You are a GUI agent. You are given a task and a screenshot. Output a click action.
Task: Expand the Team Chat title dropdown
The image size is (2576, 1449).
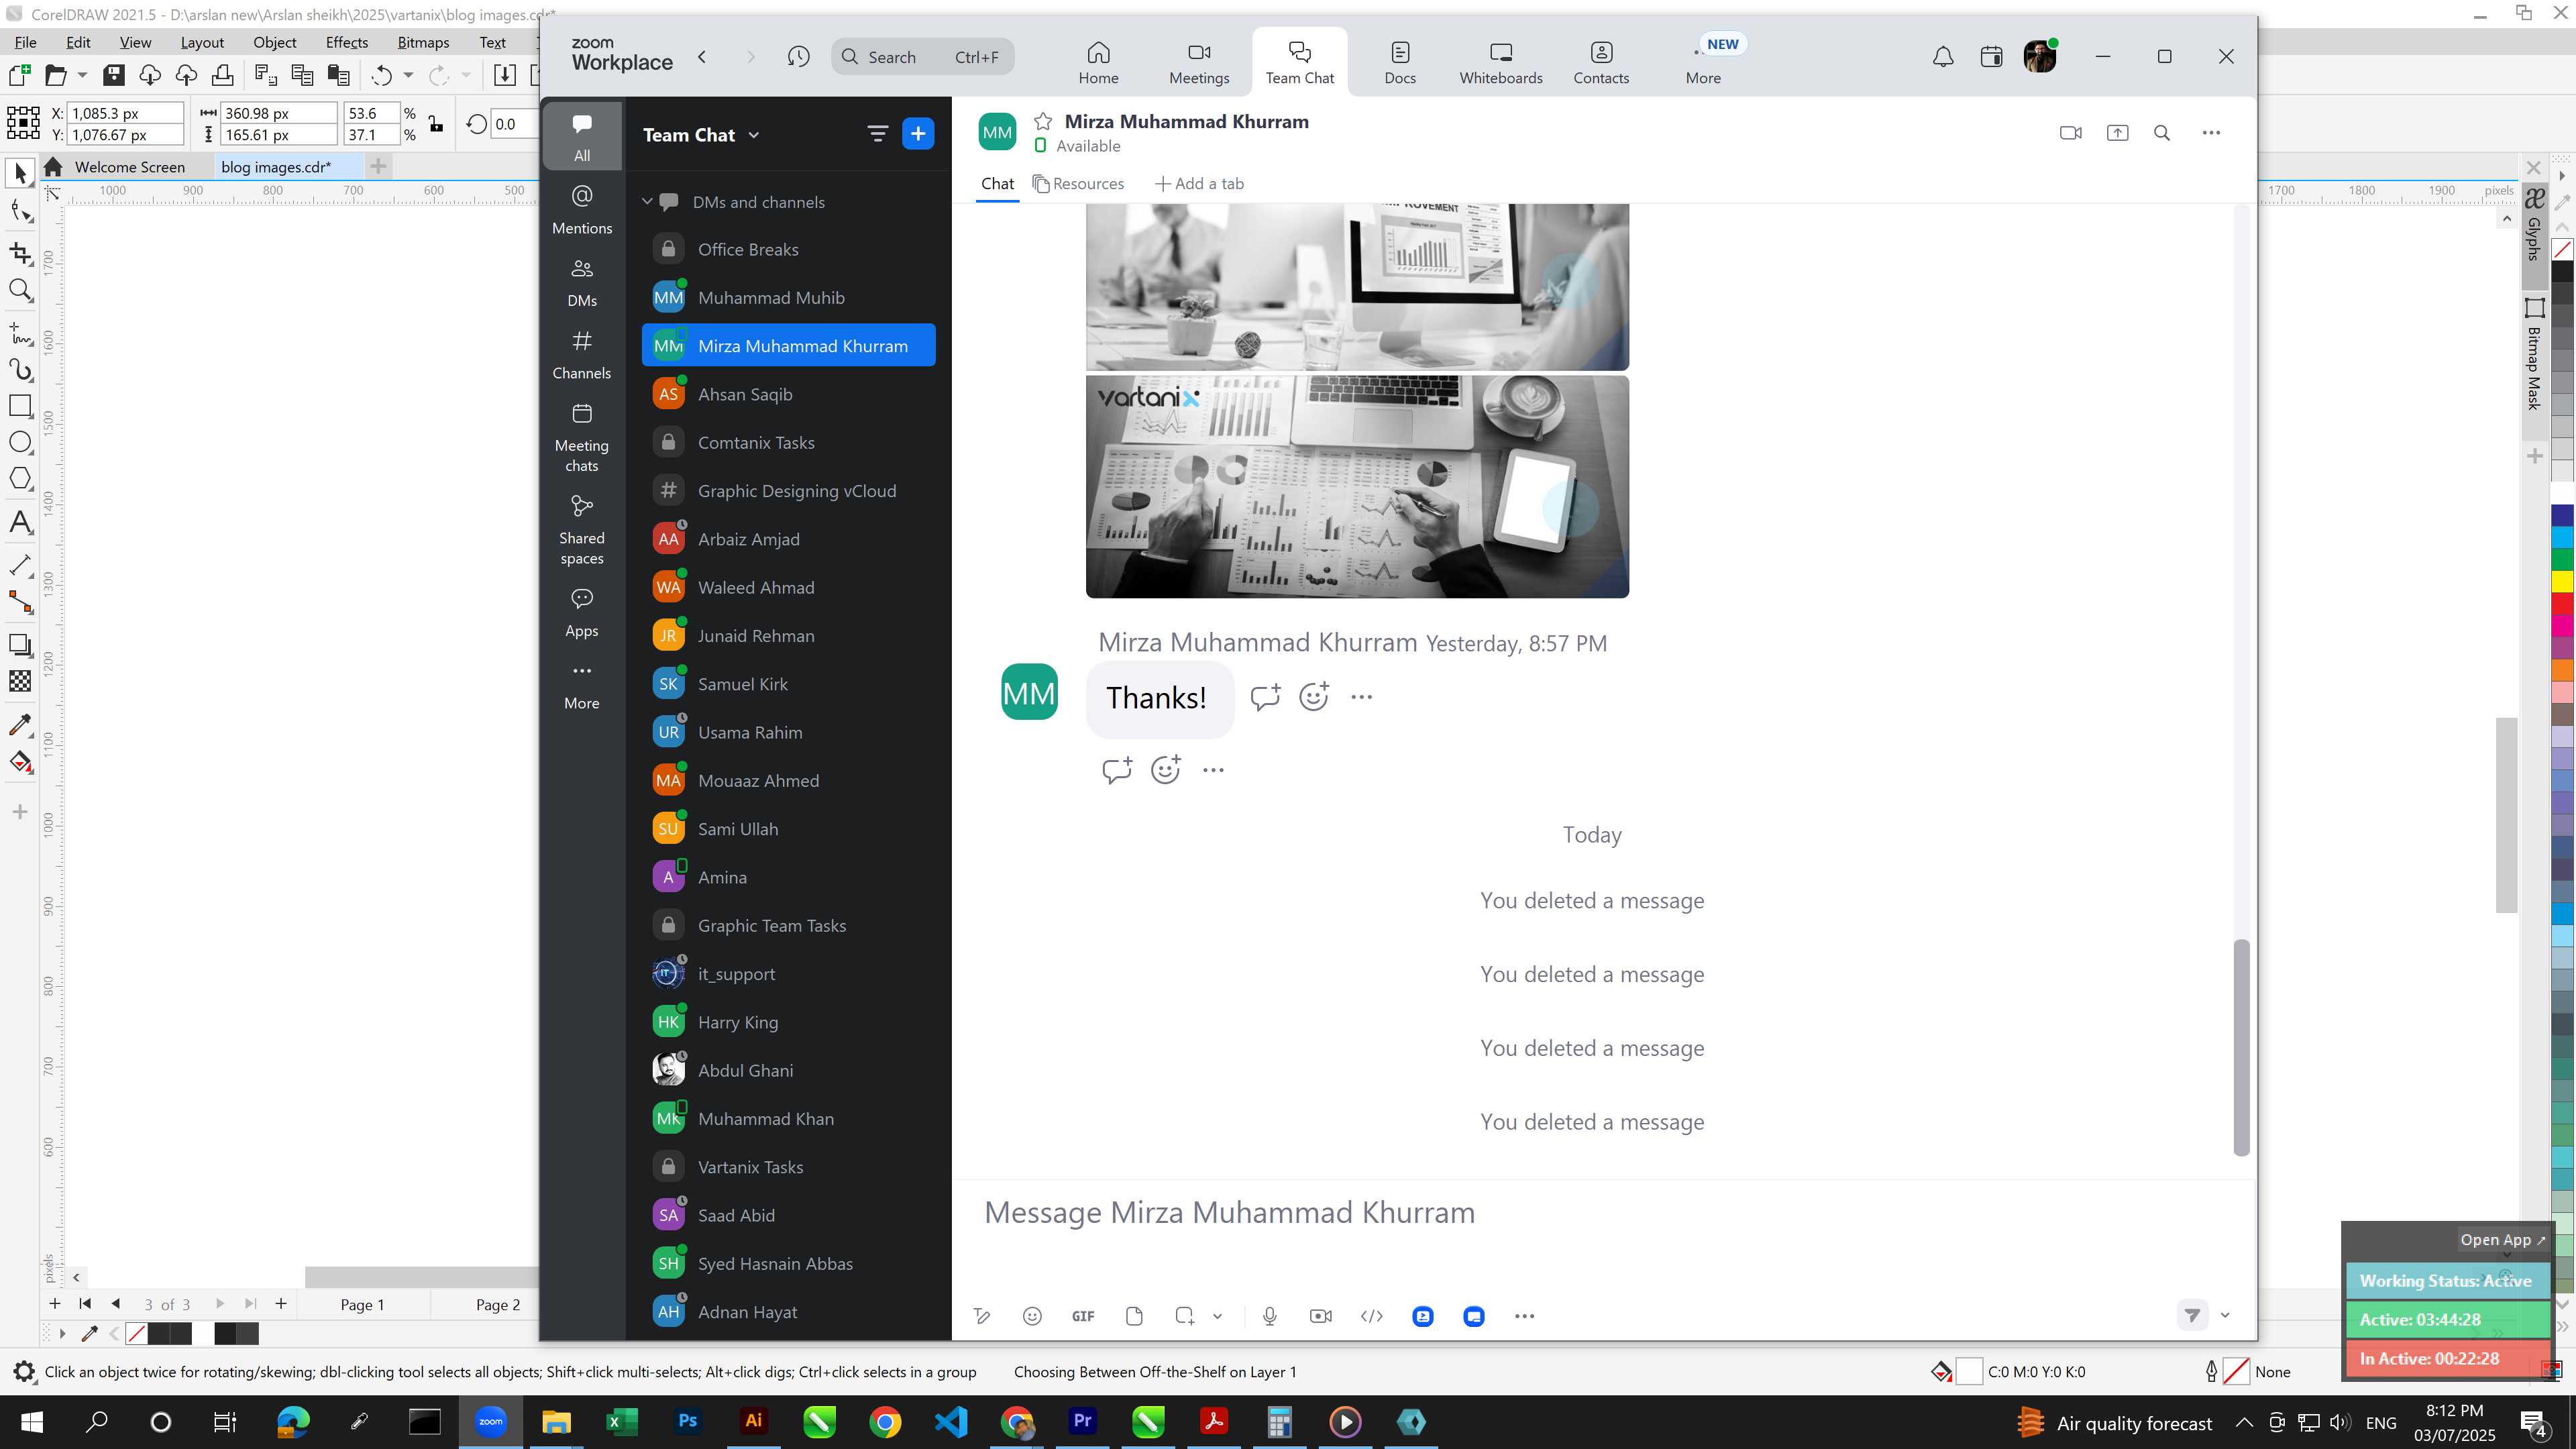click(x=754, y=135)
